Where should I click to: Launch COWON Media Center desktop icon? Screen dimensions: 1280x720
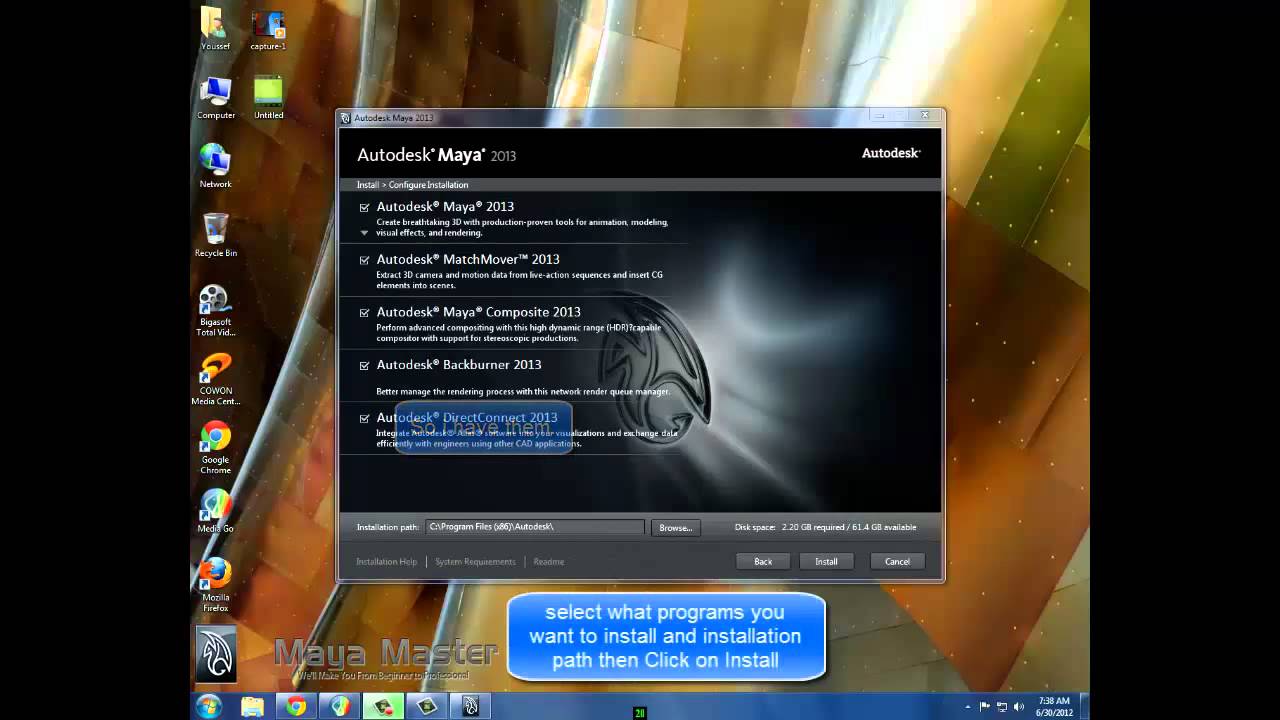(x=216, y=379)
